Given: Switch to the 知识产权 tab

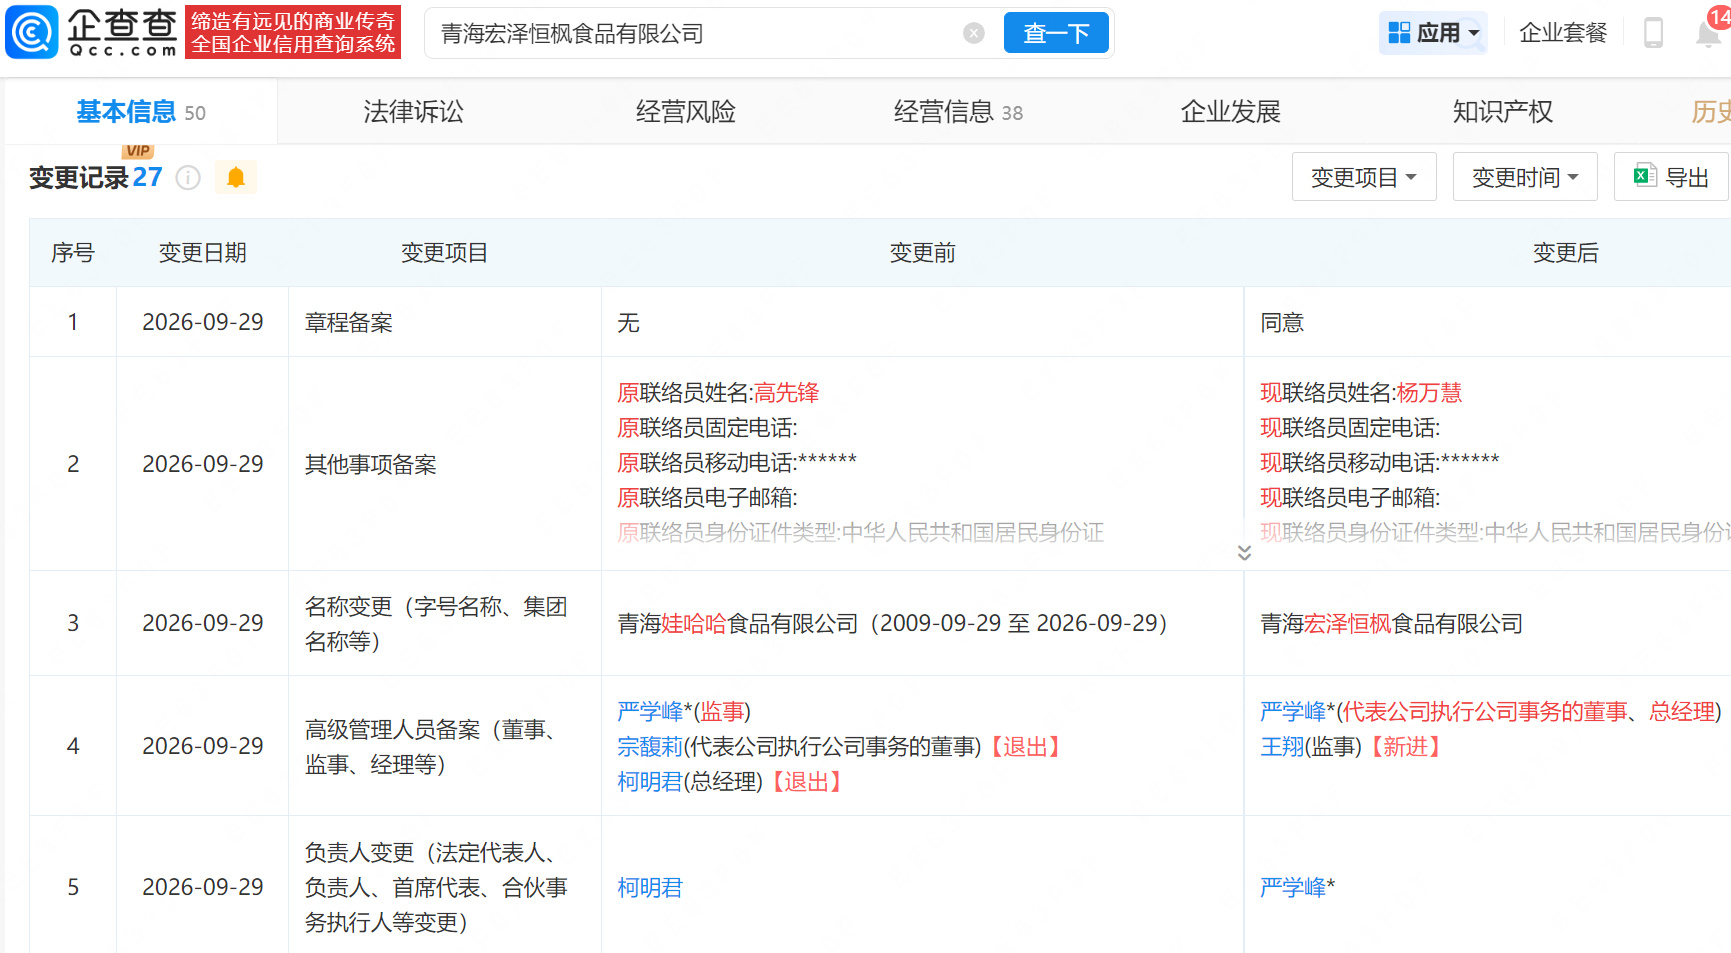Looking at the screenshot, I should tap(1502, 112).
